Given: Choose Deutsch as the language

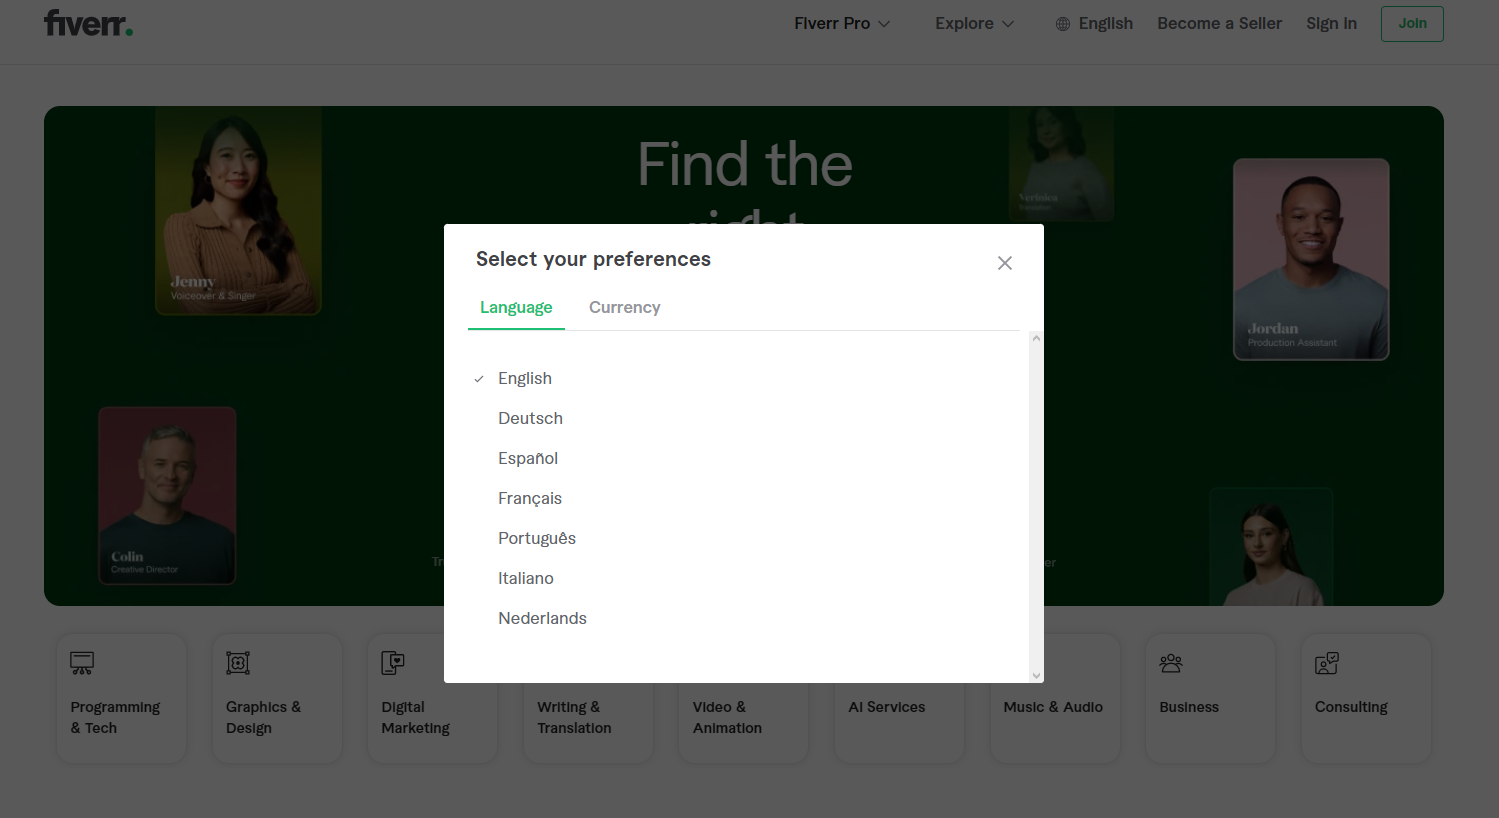Looking at the screenshot, I should [x=530, y=418].
